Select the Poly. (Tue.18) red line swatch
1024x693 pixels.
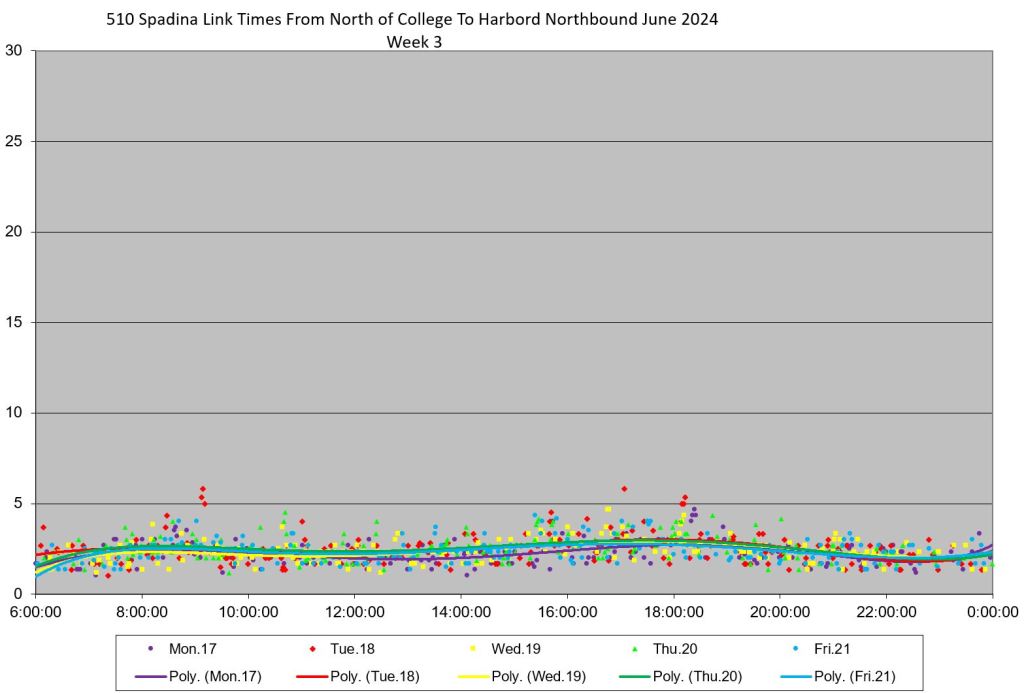[x=311, y=677]
